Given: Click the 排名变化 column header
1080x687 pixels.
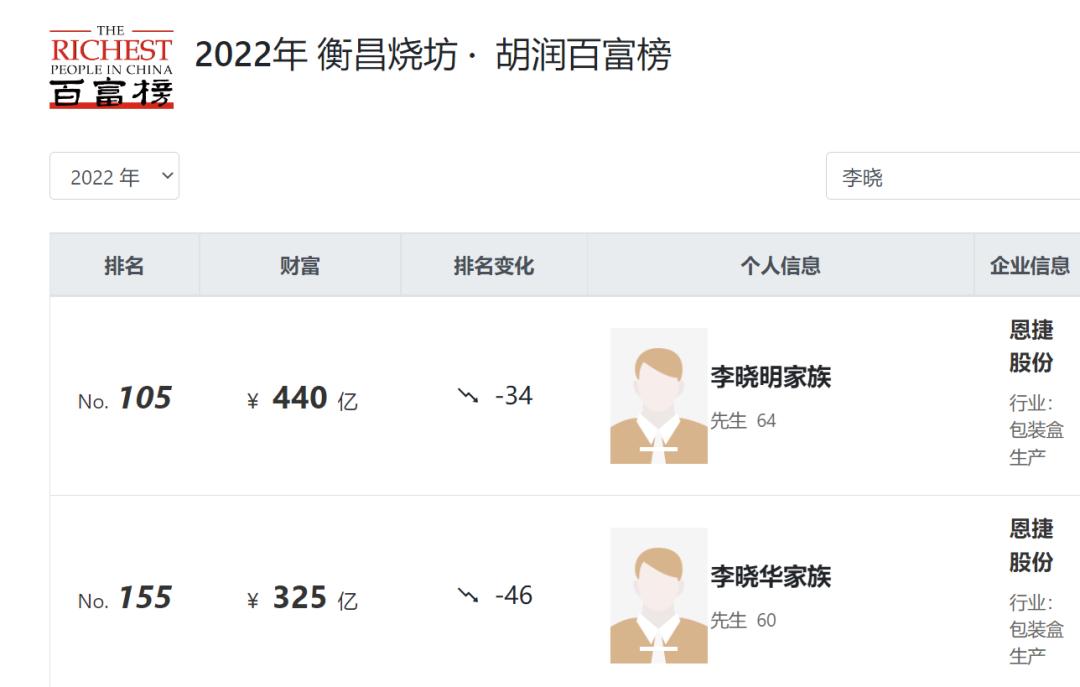Looking at the screenshot, I should pos(494,265).
